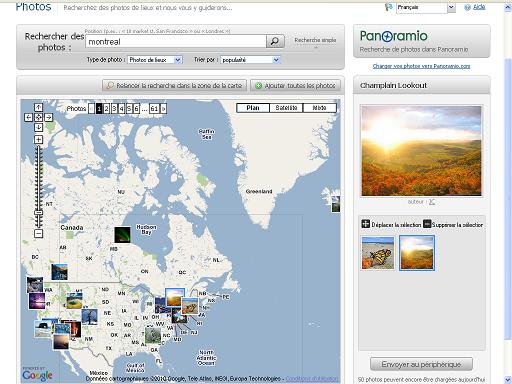Switch map to Satellite view
The width and height of the screenshot is (512, 384).
coord(286,108)
